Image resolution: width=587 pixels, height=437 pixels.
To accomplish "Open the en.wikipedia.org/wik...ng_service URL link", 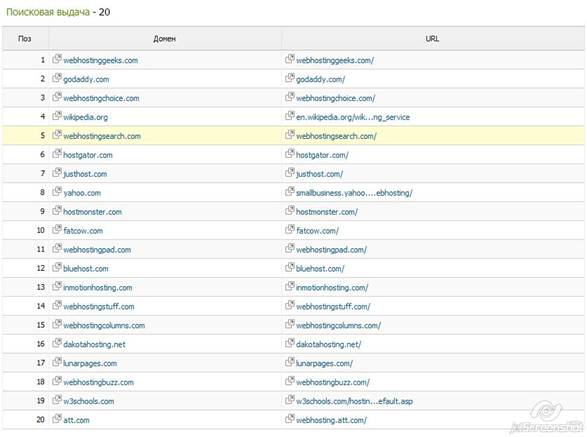I will pos(353,117).
